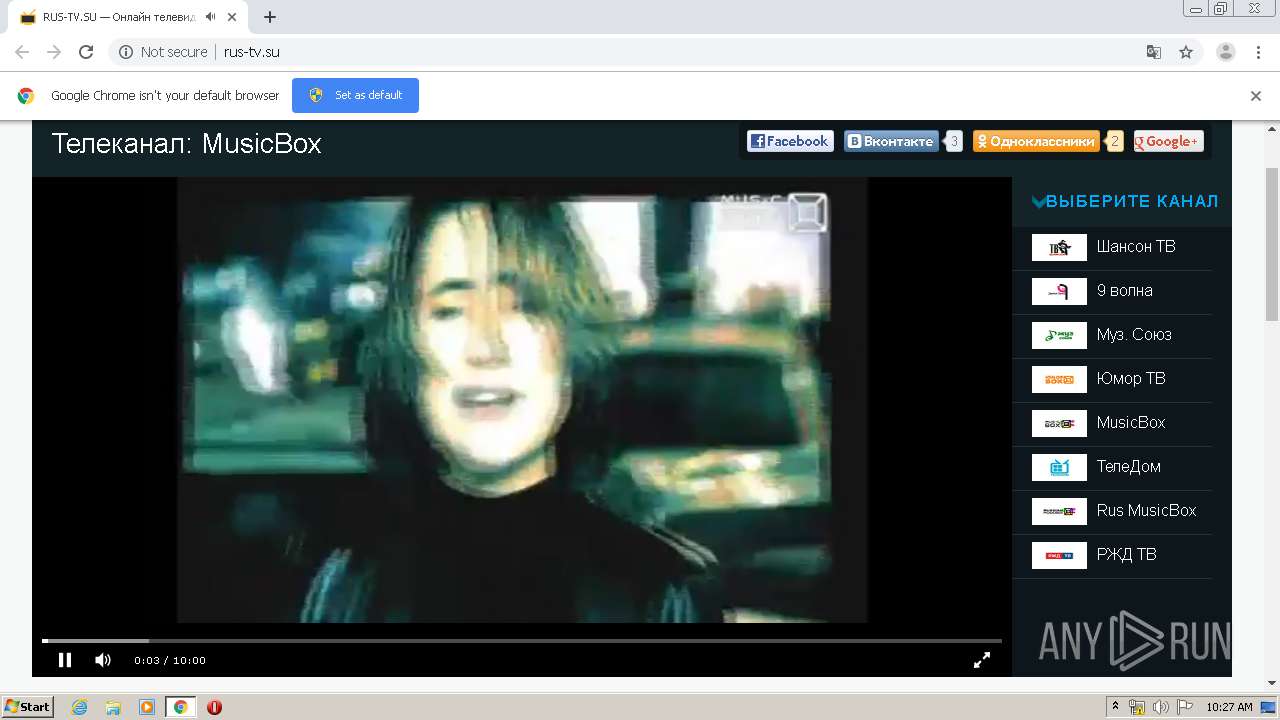Select 9 волна channel name
This screenshot has height=720, width=1280.
pyautogui.click(x=1124, y=291)
